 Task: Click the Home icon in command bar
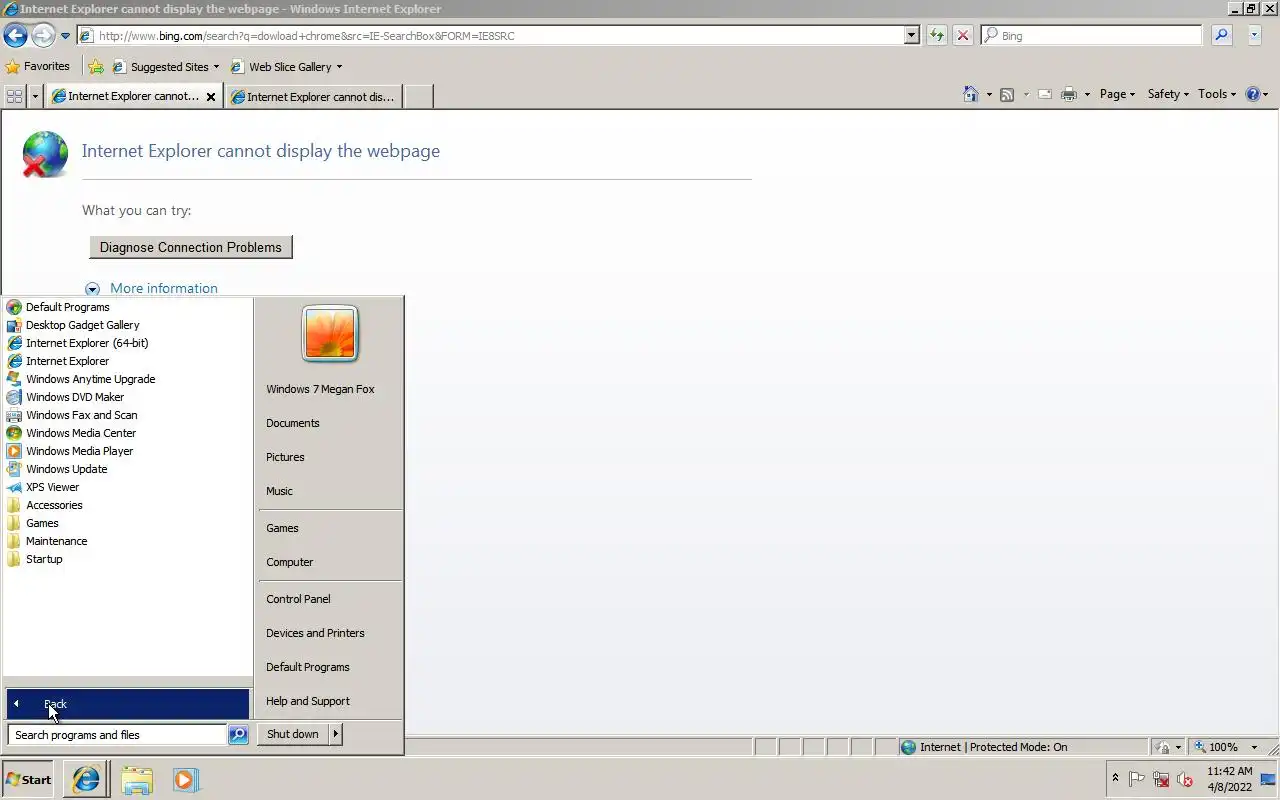(x=970, y=94)
